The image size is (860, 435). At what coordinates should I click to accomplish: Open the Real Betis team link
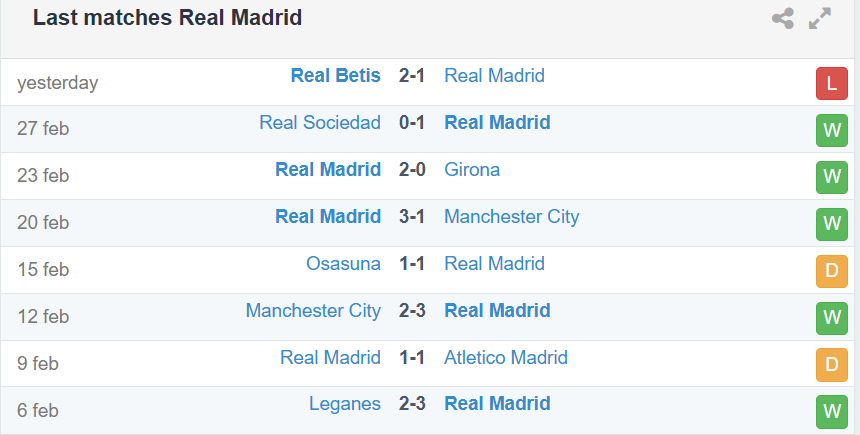tap(335, 76)
